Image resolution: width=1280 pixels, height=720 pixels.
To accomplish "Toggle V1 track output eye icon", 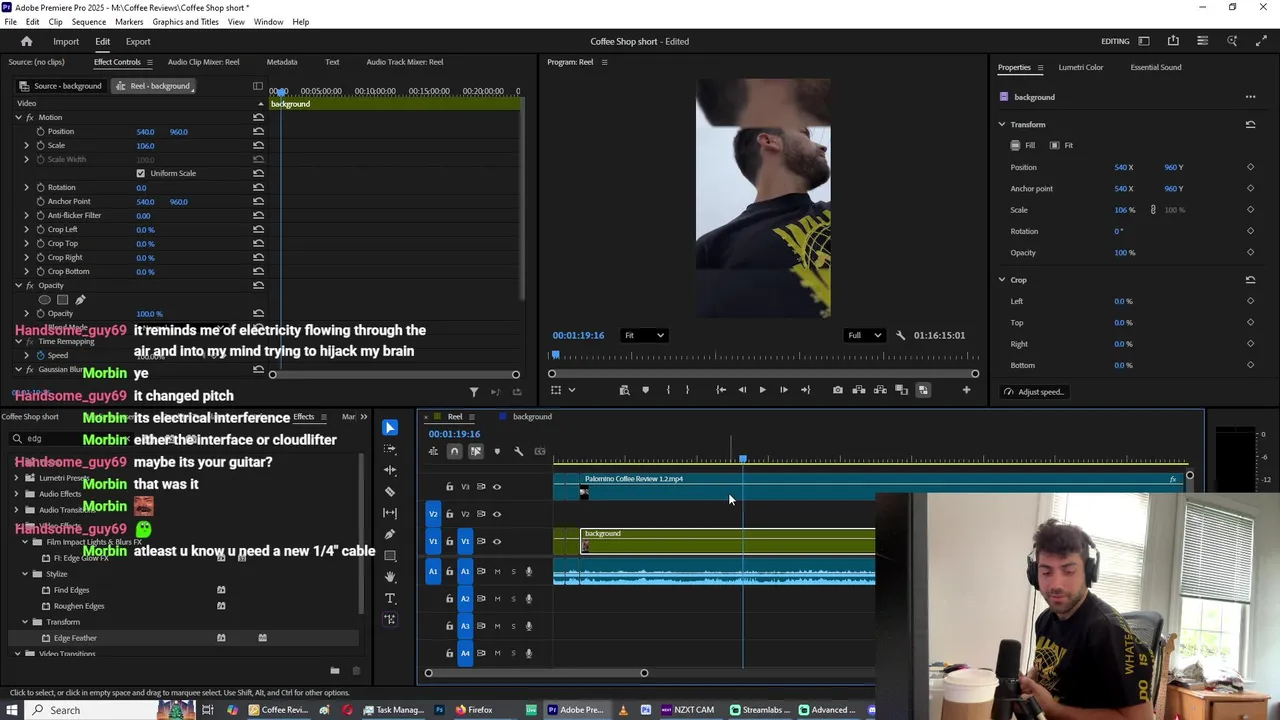I will (x=497, y=541).
